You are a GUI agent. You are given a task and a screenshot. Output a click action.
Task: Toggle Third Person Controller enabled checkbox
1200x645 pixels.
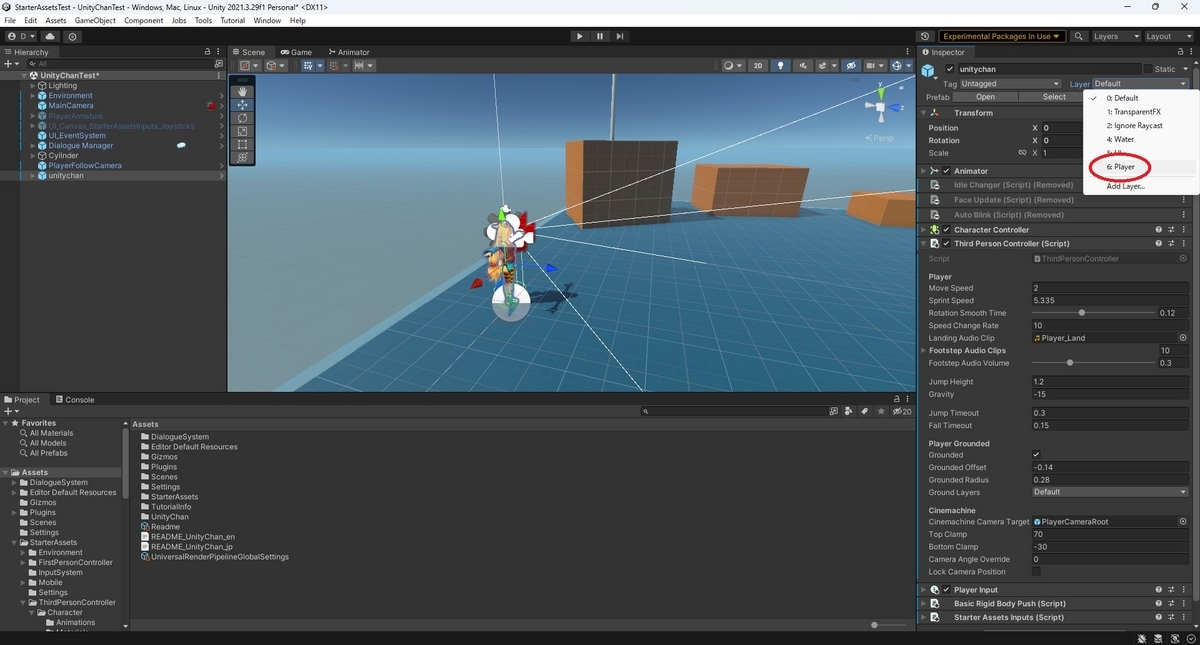click(946, 243)
